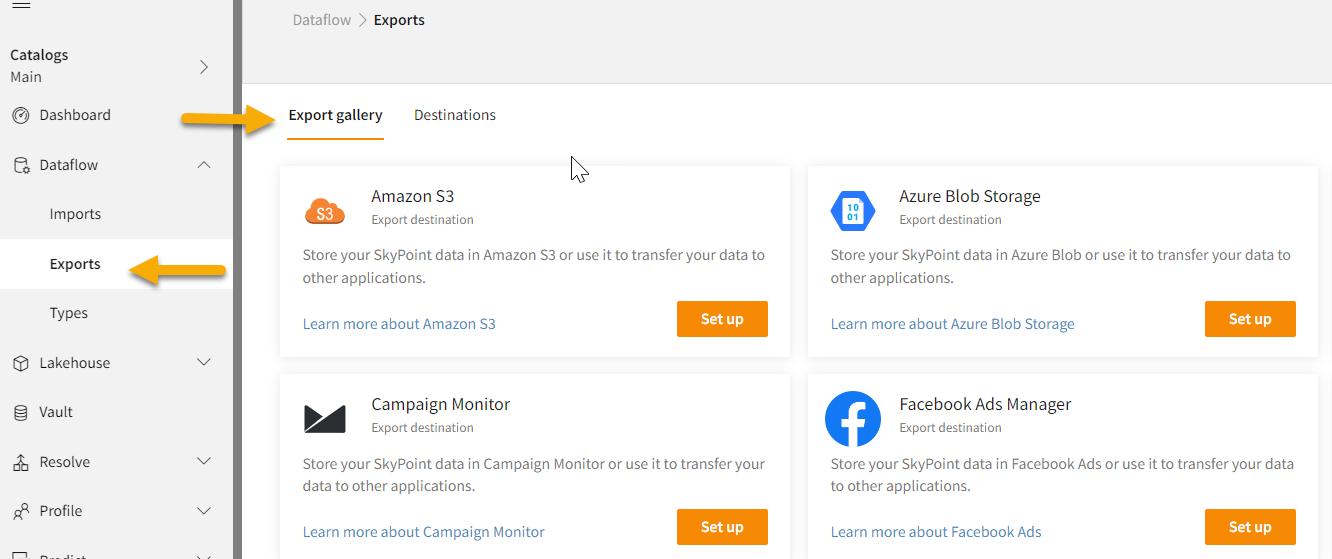Switch to the Destinations tab
1332x559 pixels.
tap(455, 115)
